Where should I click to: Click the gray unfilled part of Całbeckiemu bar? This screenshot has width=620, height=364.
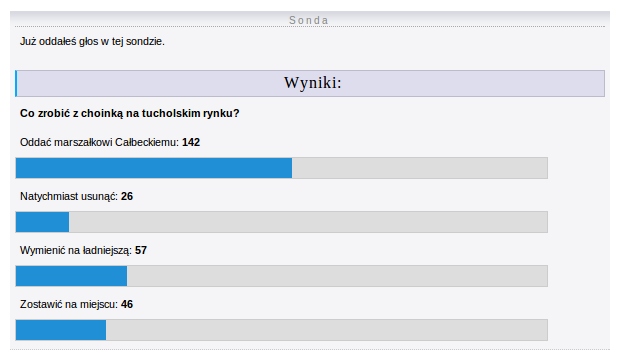point(420,168)
